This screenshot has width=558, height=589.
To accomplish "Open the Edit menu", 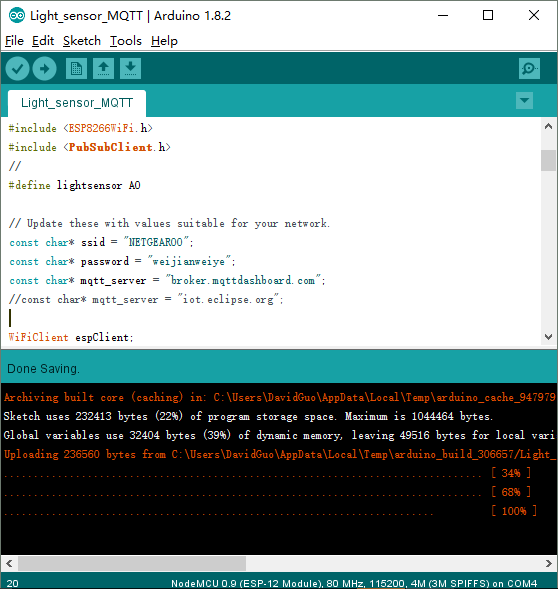I will click(43, 41).
